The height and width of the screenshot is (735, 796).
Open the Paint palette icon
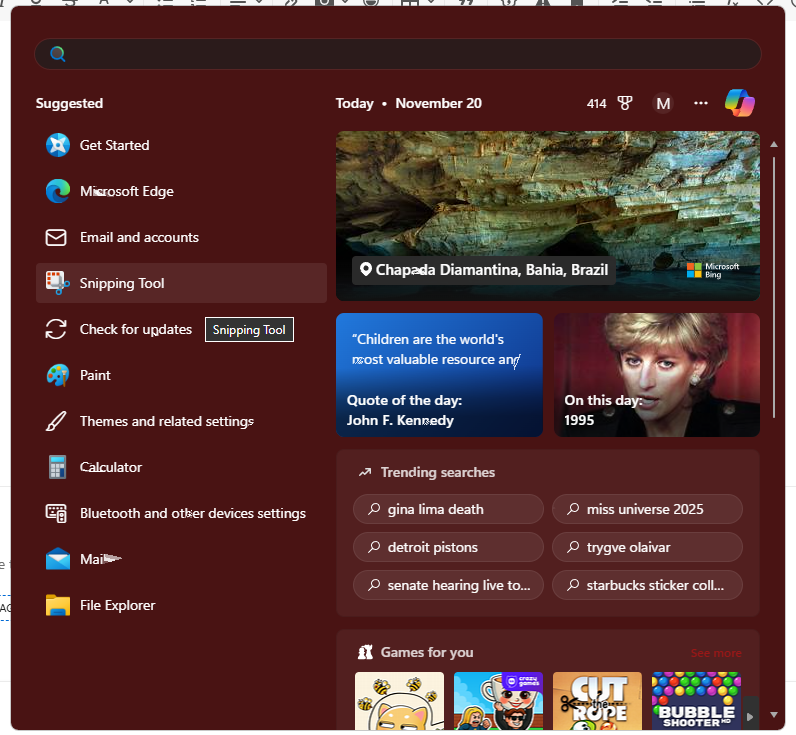[57, 375]
